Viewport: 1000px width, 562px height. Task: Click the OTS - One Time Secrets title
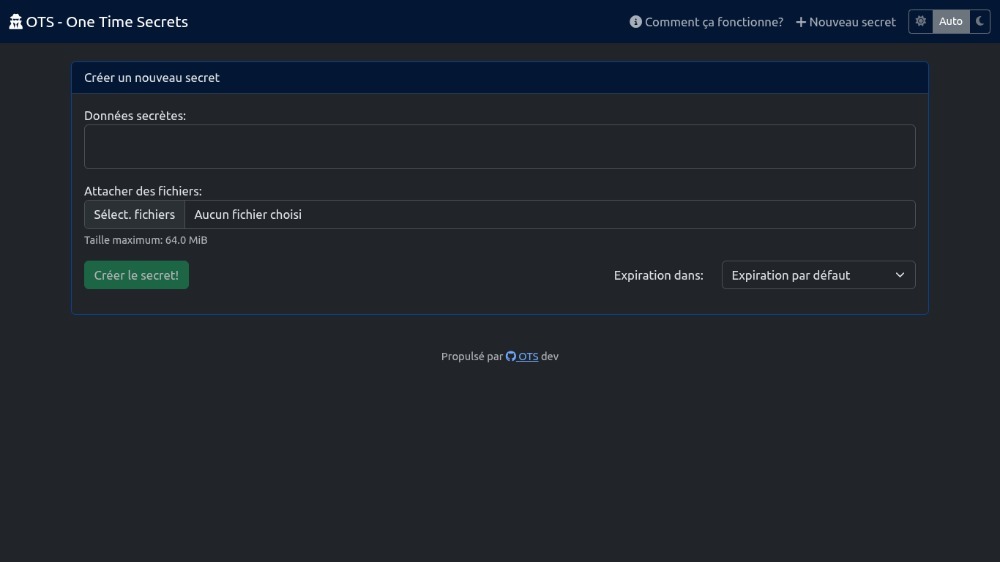click(107, 22)
